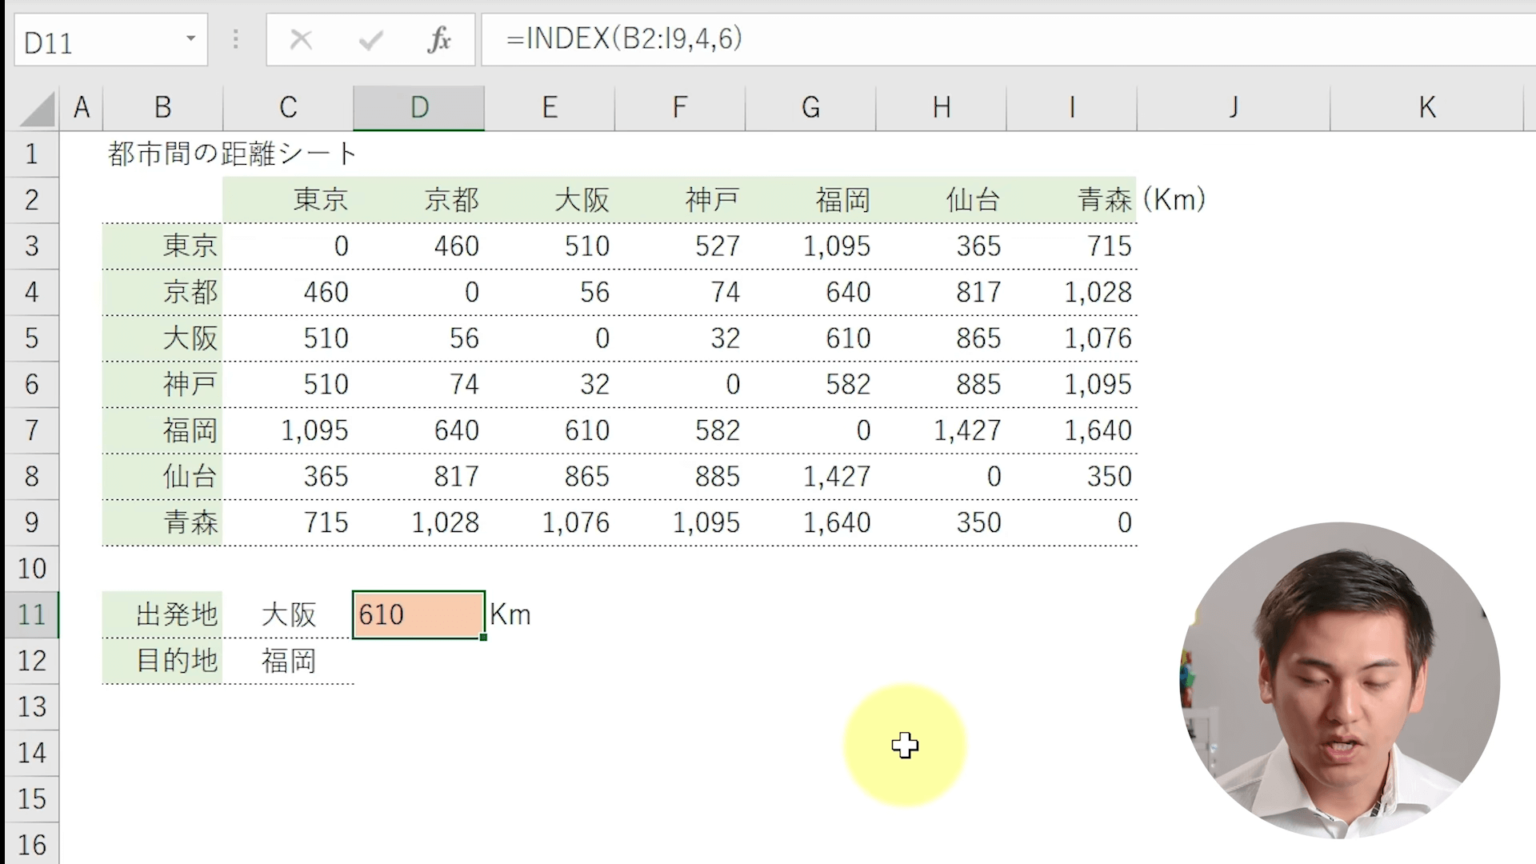Select column B header

(162, 108)
